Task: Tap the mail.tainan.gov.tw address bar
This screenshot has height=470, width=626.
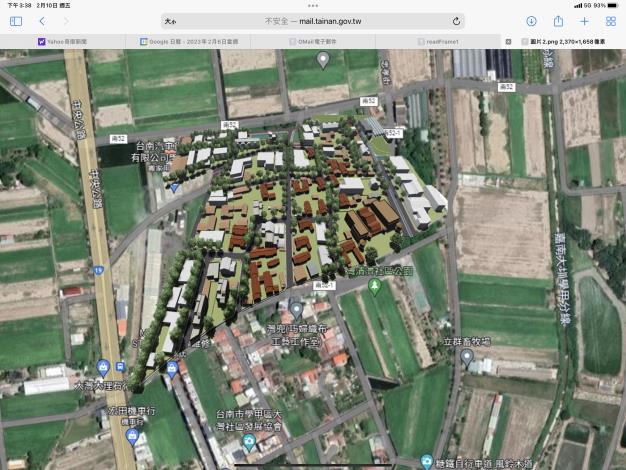Action: (312, 21)
